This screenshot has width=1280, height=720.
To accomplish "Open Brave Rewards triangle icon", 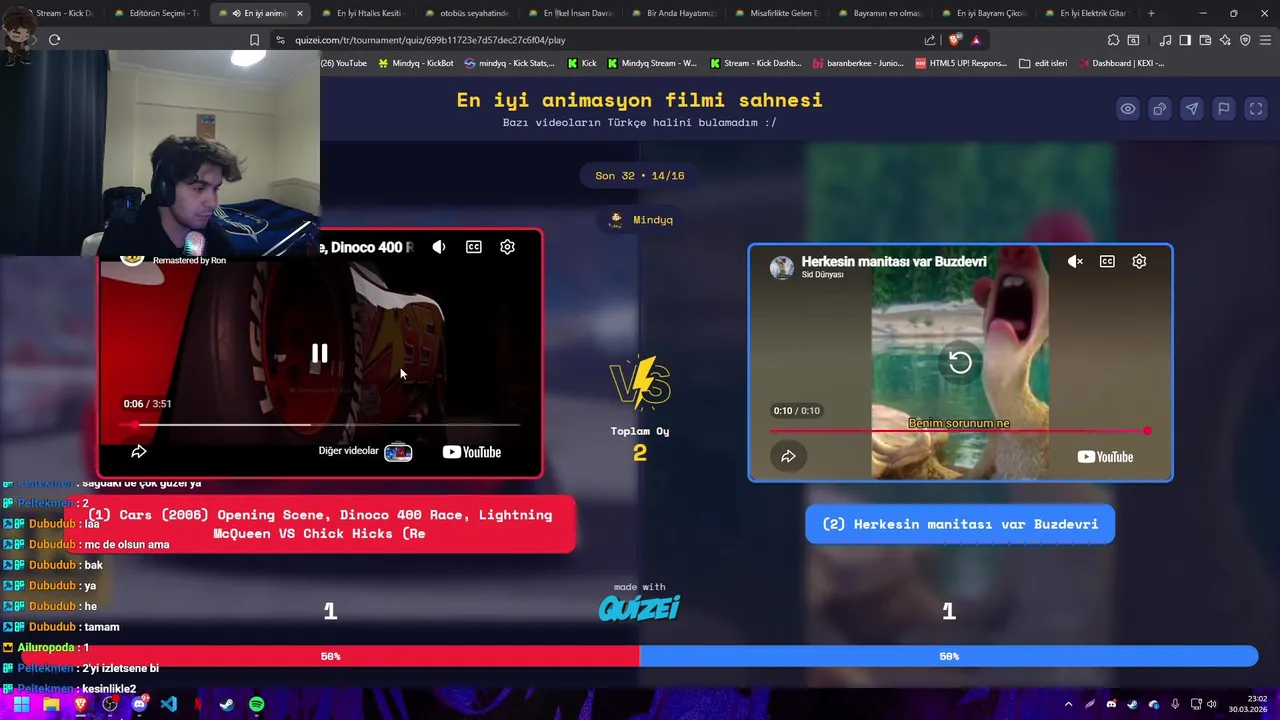I will (x=976, y=40).
